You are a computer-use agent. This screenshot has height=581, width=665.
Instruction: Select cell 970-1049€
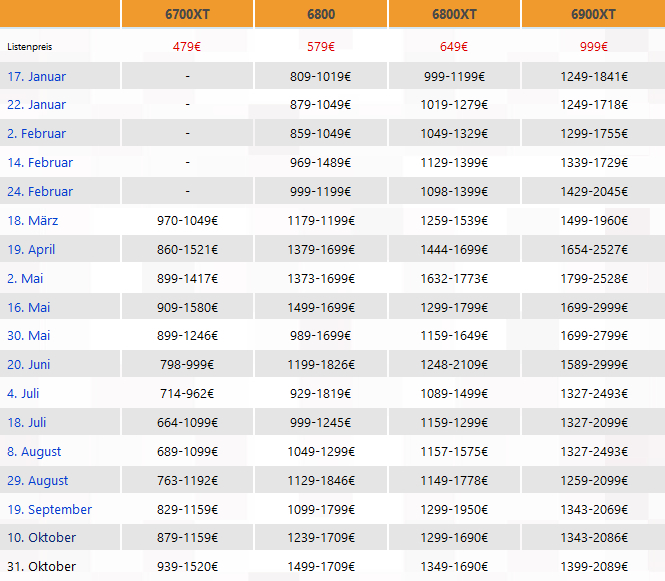coord(187,221)
